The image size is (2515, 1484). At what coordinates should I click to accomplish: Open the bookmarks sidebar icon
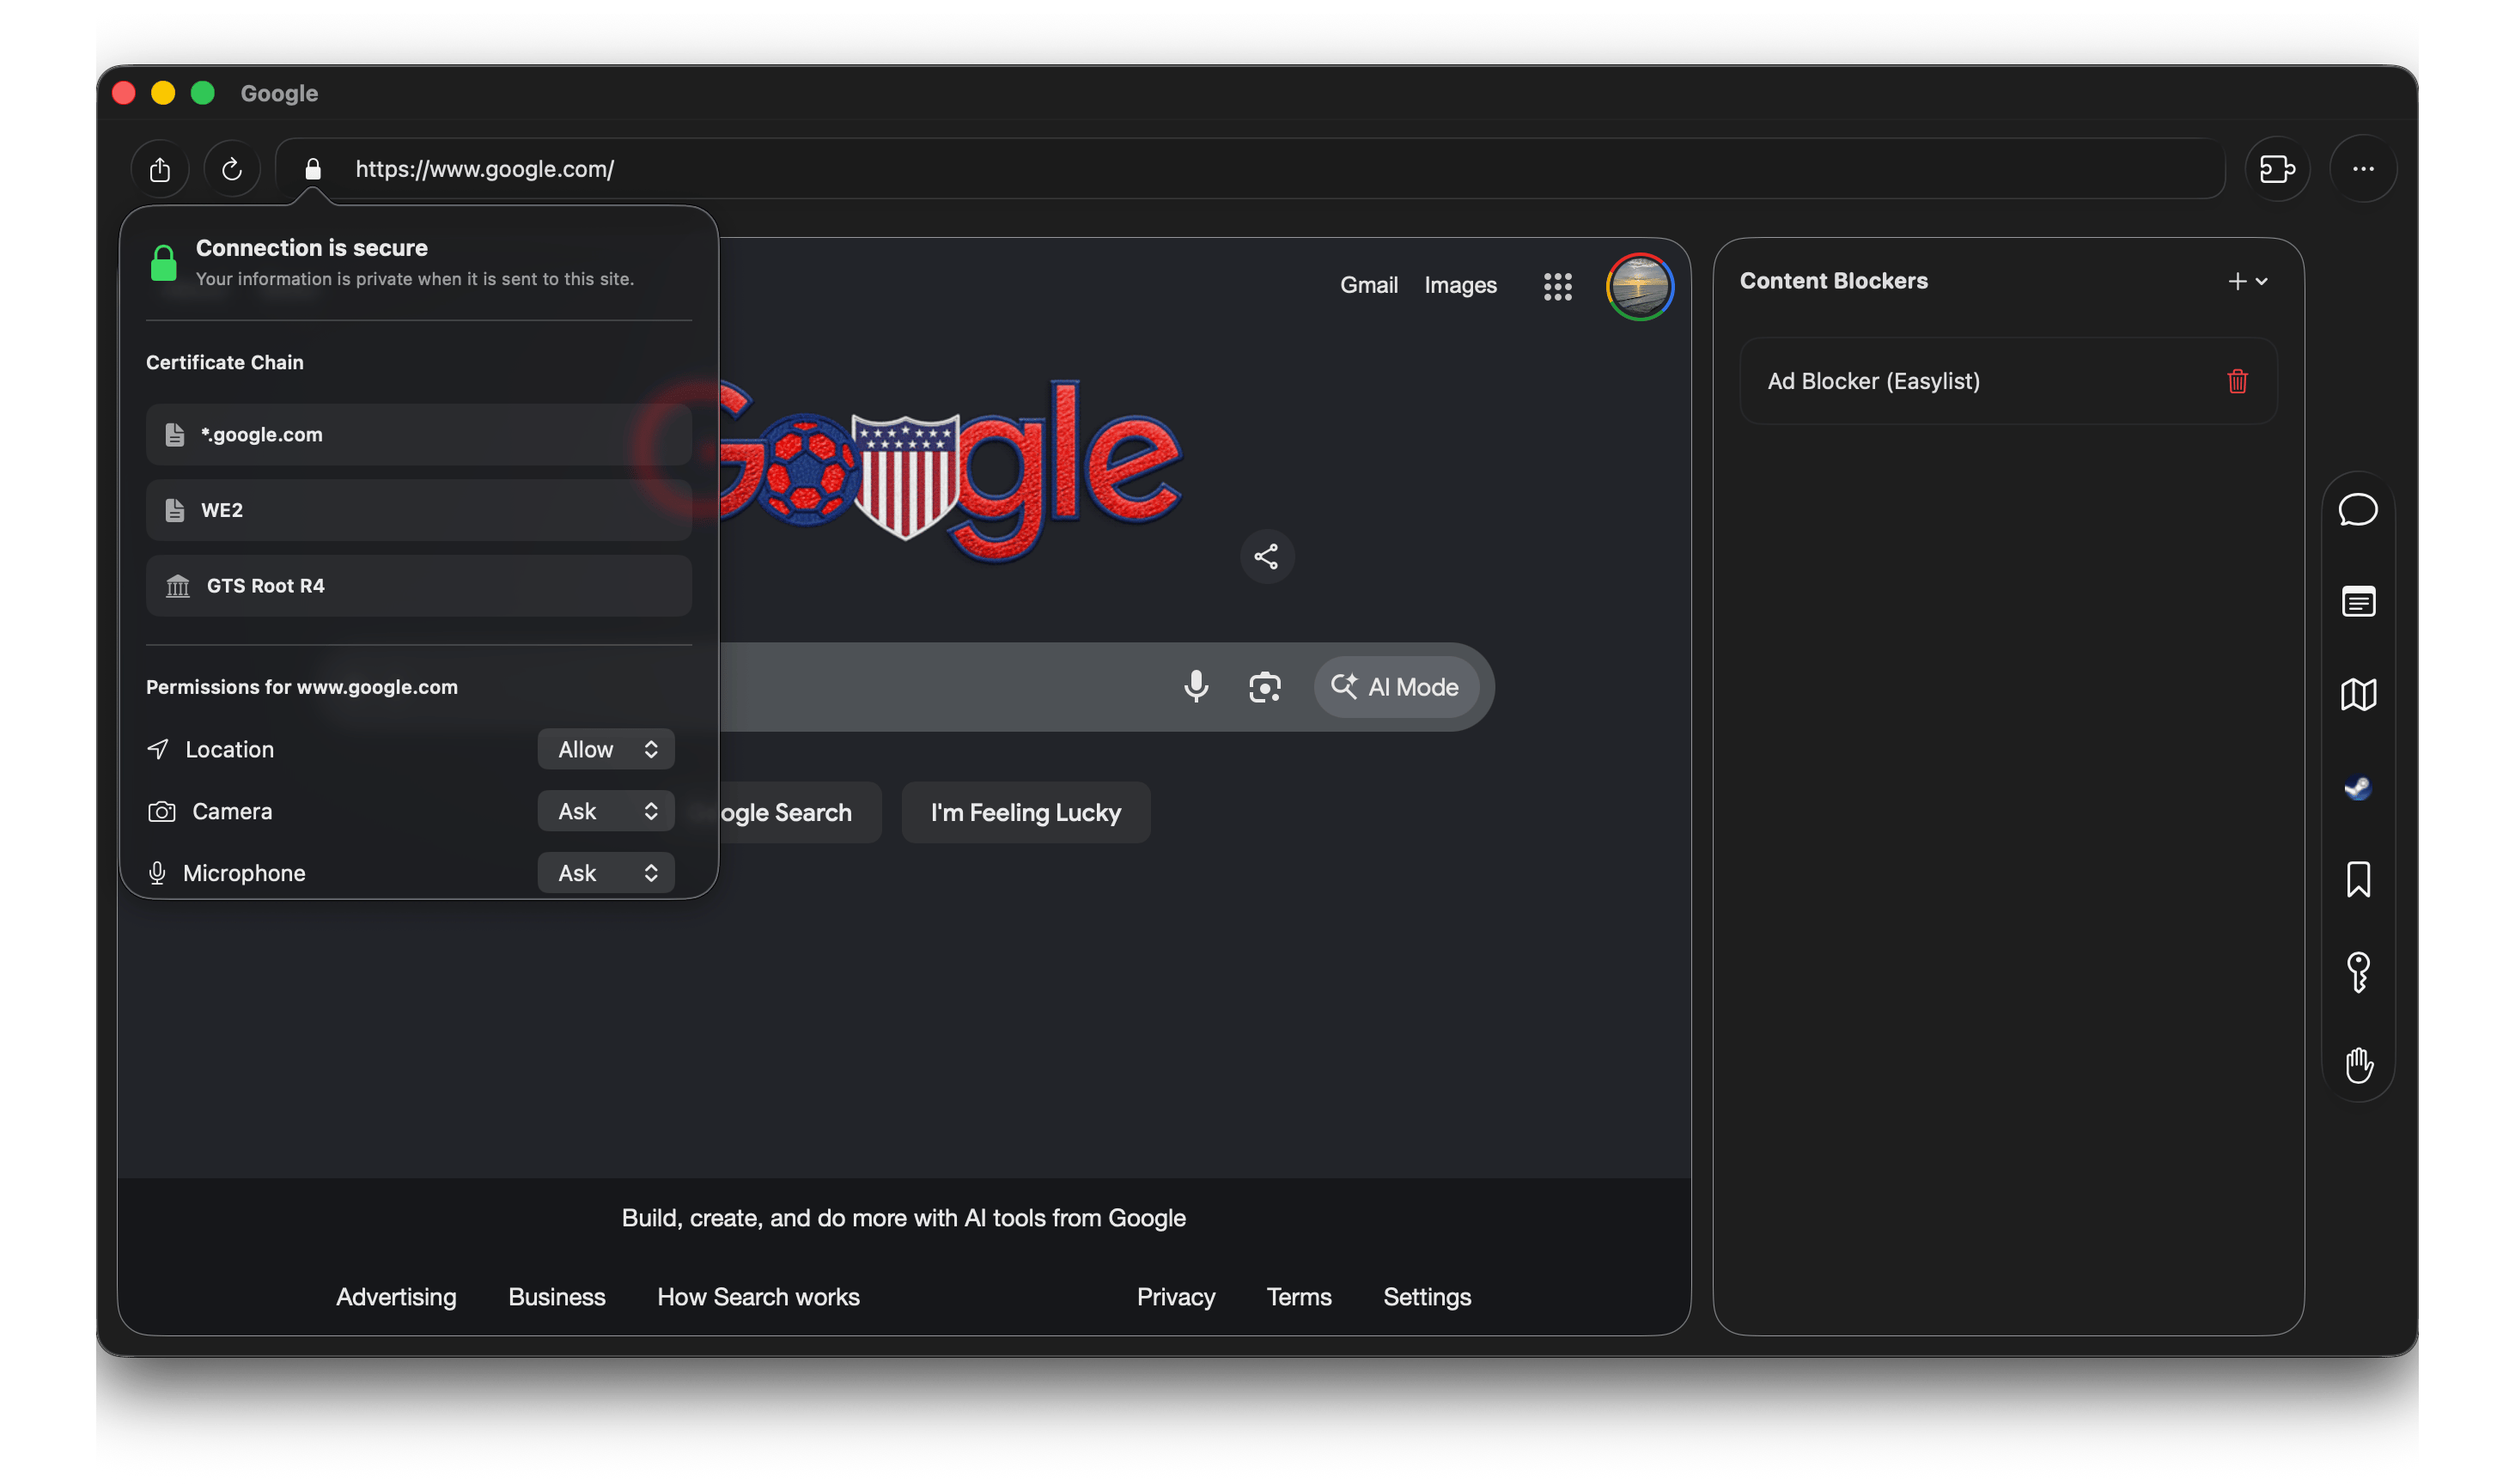tap(2358, 879)
